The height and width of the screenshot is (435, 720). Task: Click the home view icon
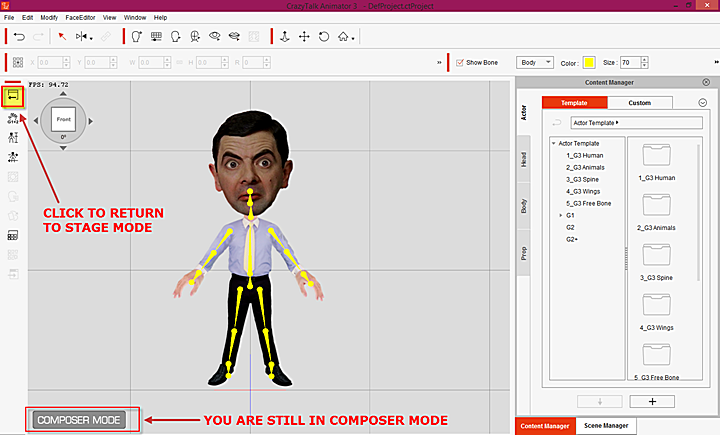point(344,37)
